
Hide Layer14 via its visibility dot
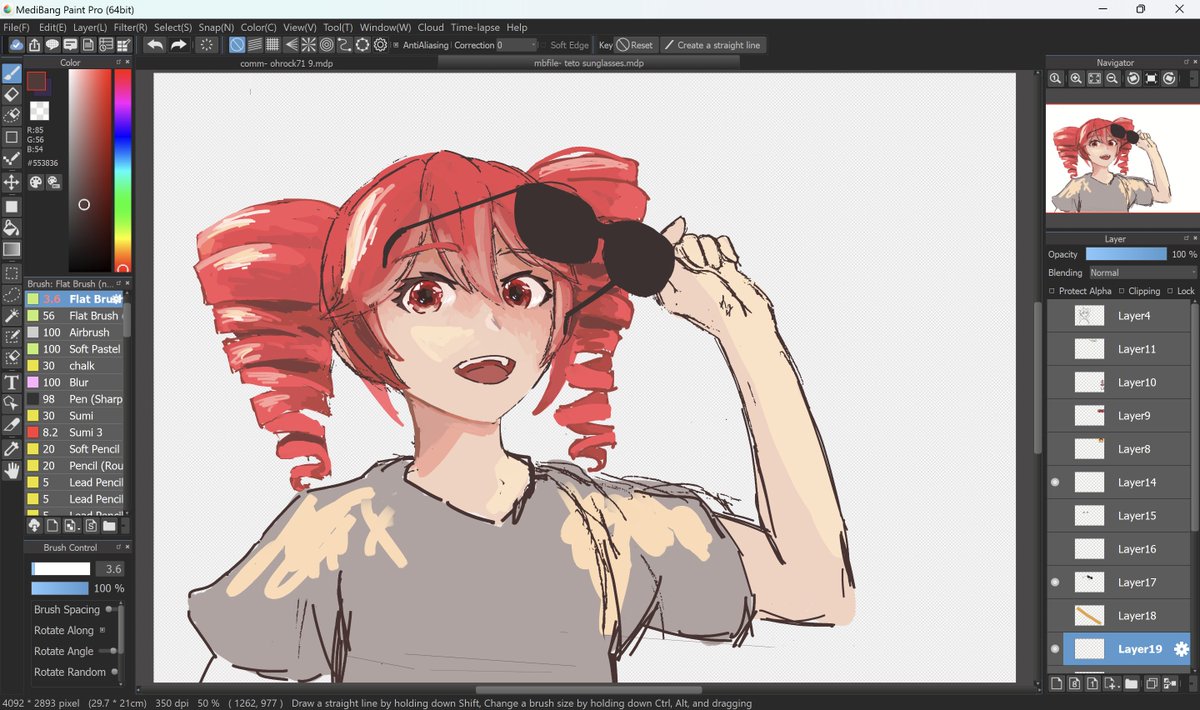pos(1054,482)
